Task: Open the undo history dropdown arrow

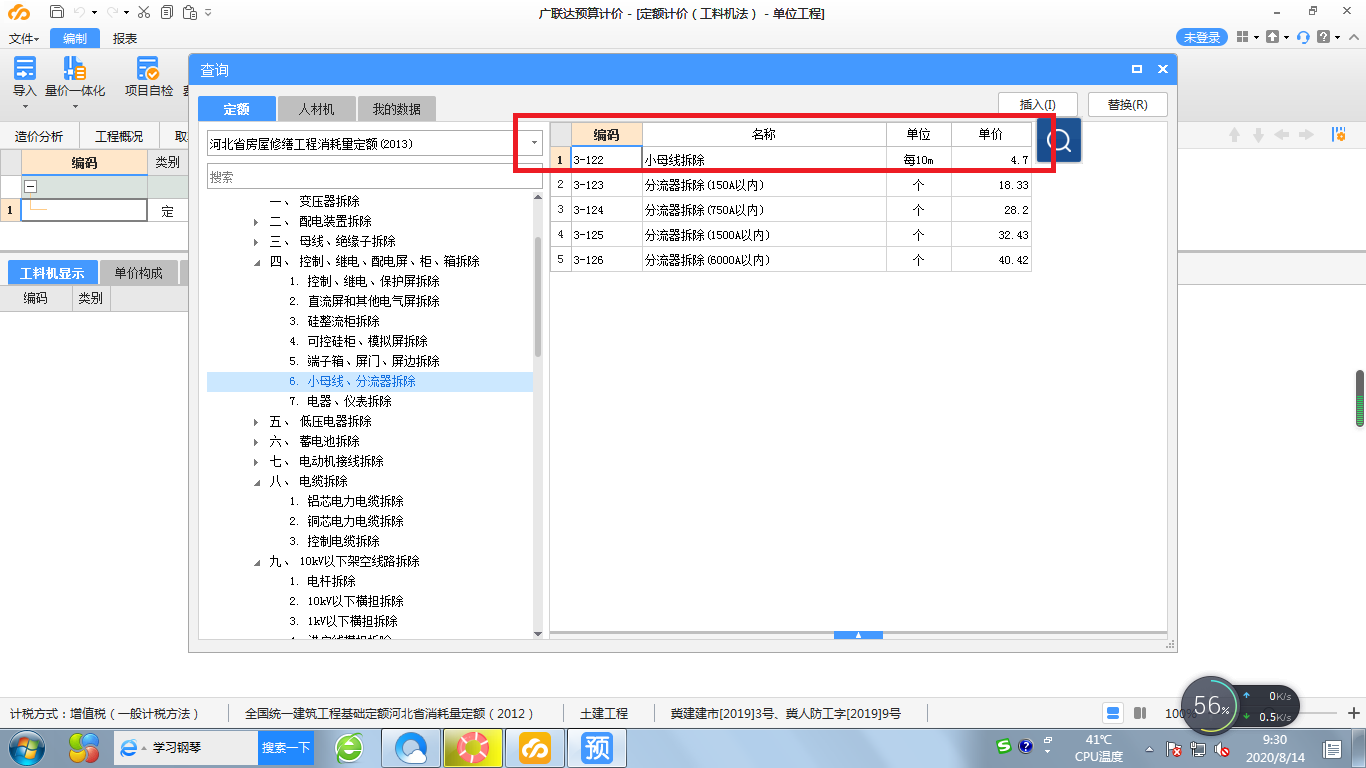Action: pos(94,14)
